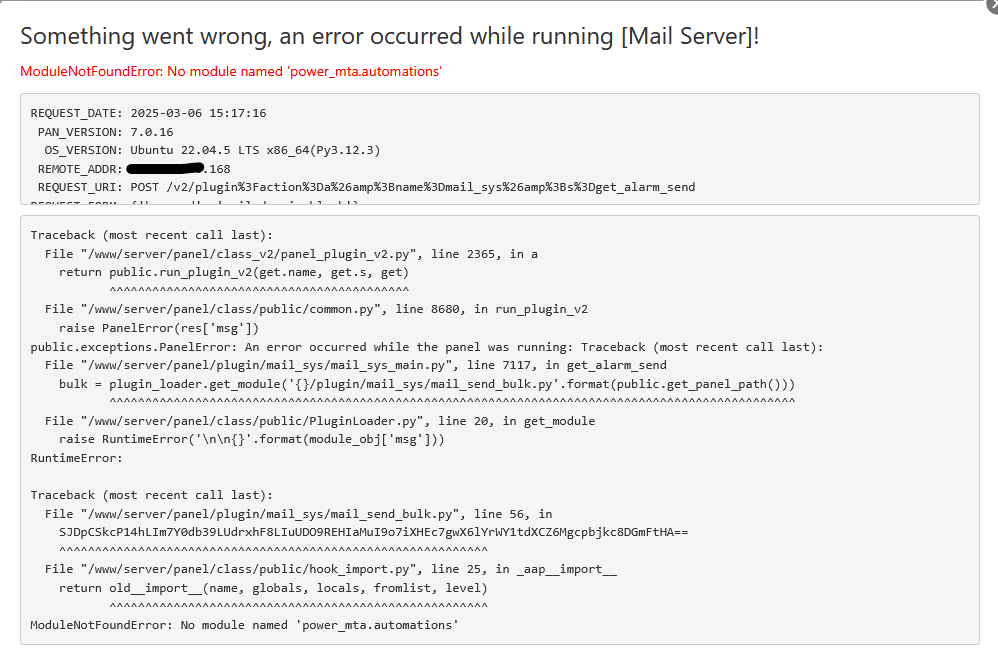Click the REQUEST_DATE line in request info

148,113
